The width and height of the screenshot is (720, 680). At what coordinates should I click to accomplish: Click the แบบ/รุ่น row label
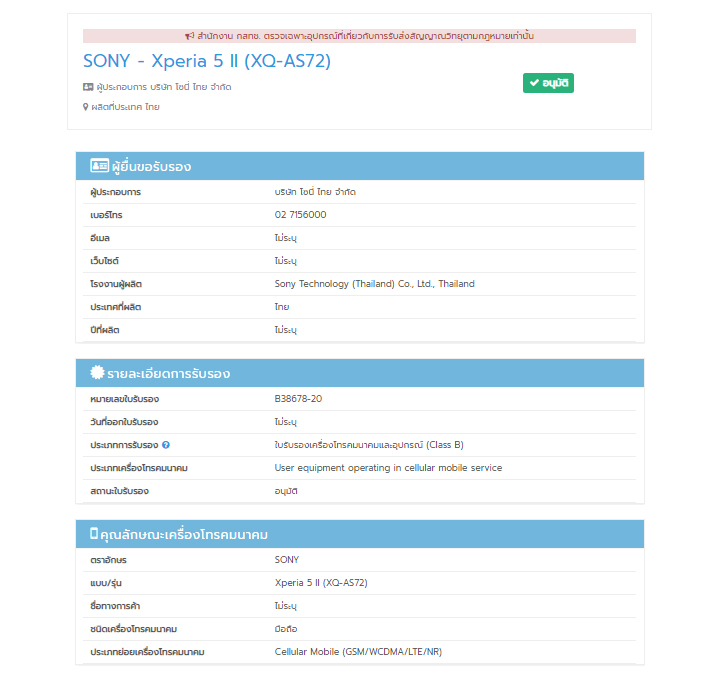coord(106,583)
